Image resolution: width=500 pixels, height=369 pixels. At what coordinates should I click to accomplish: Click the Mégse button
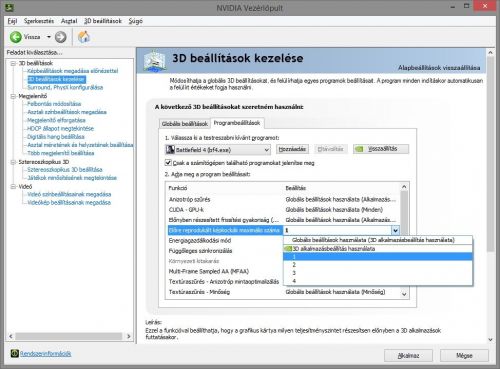(x=464, y=356)
